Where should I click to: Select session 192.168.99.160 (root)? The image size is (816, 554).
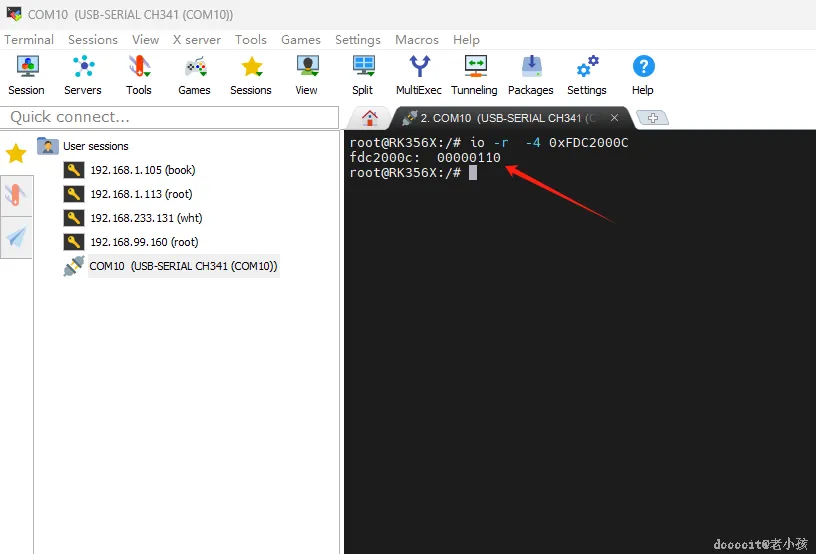[x=144, y=242]
